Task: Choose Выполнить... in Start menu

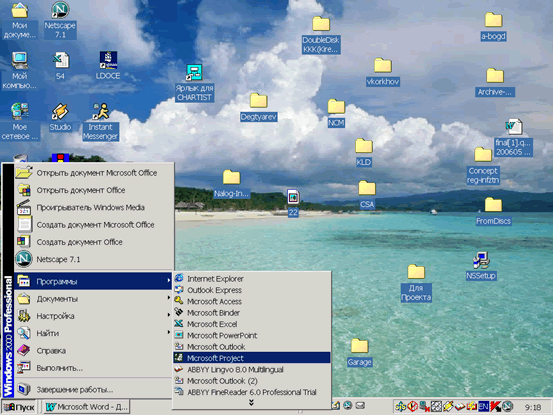Action: coord(93,368)
